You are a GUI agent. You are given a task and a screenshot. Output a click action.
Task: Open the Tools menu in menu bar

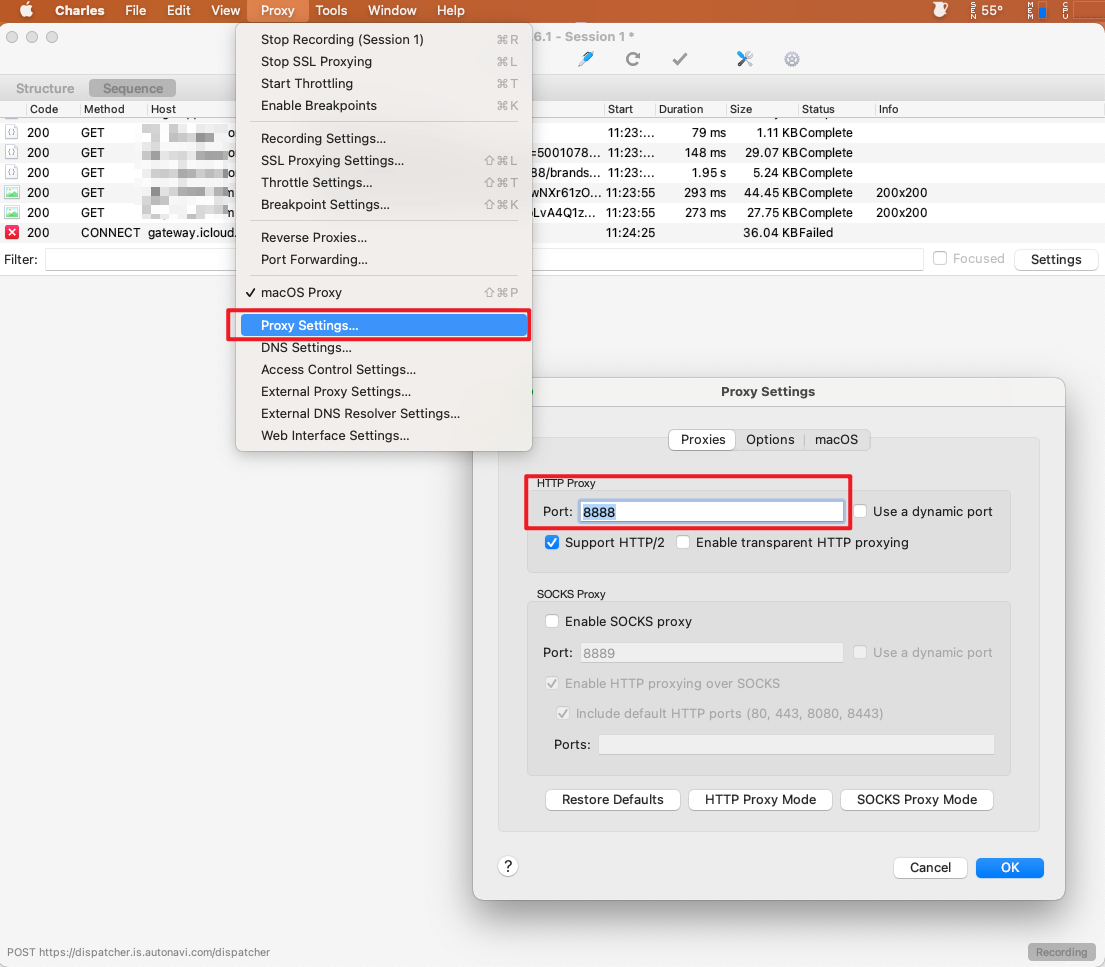(331, 11)
